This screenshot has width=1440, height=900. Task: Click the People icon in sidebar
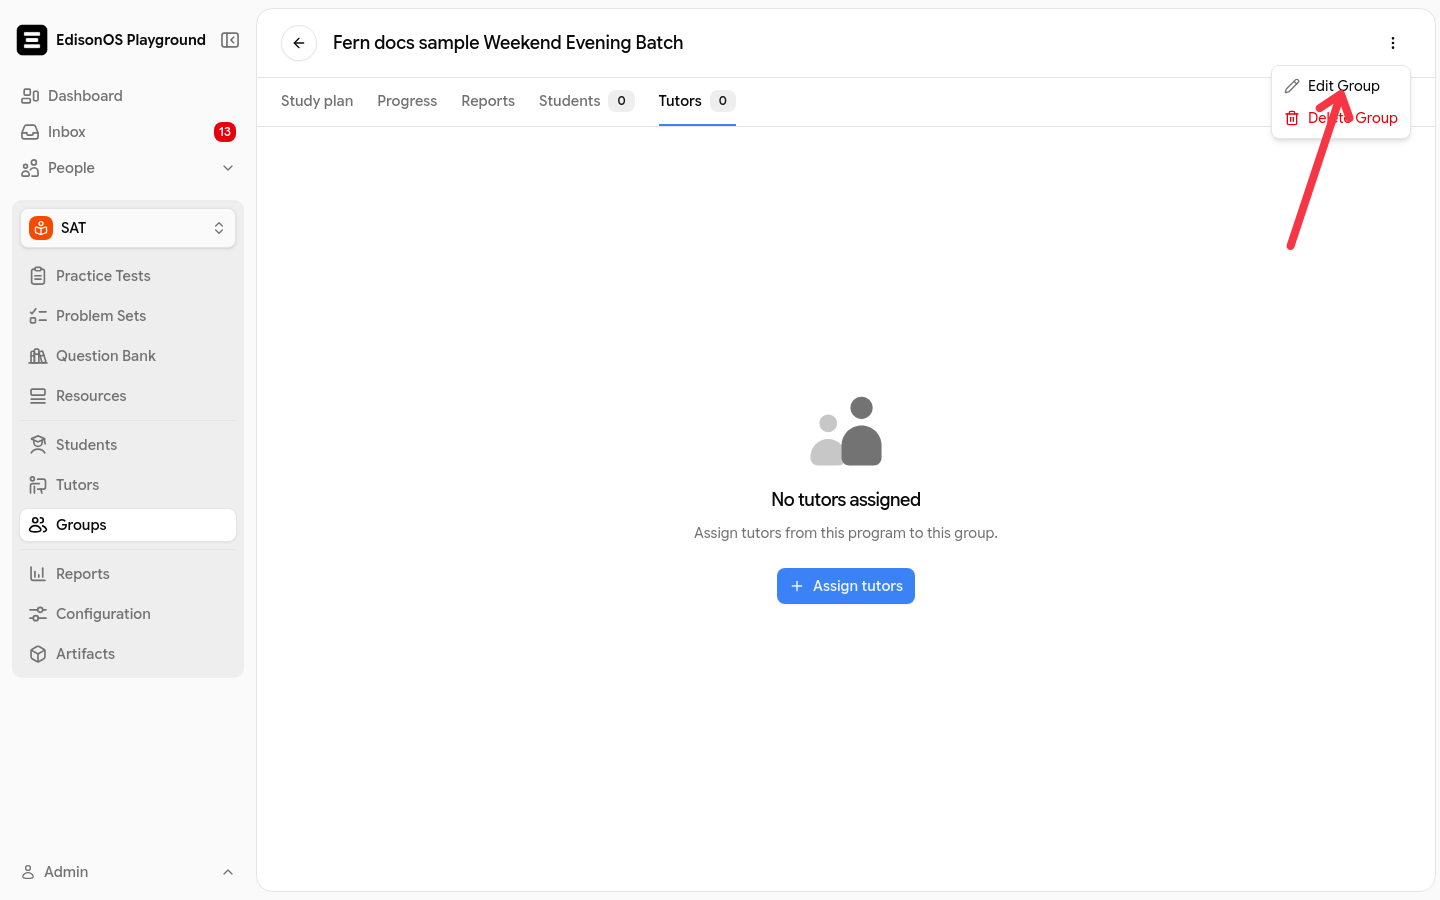tap(30, 168)
